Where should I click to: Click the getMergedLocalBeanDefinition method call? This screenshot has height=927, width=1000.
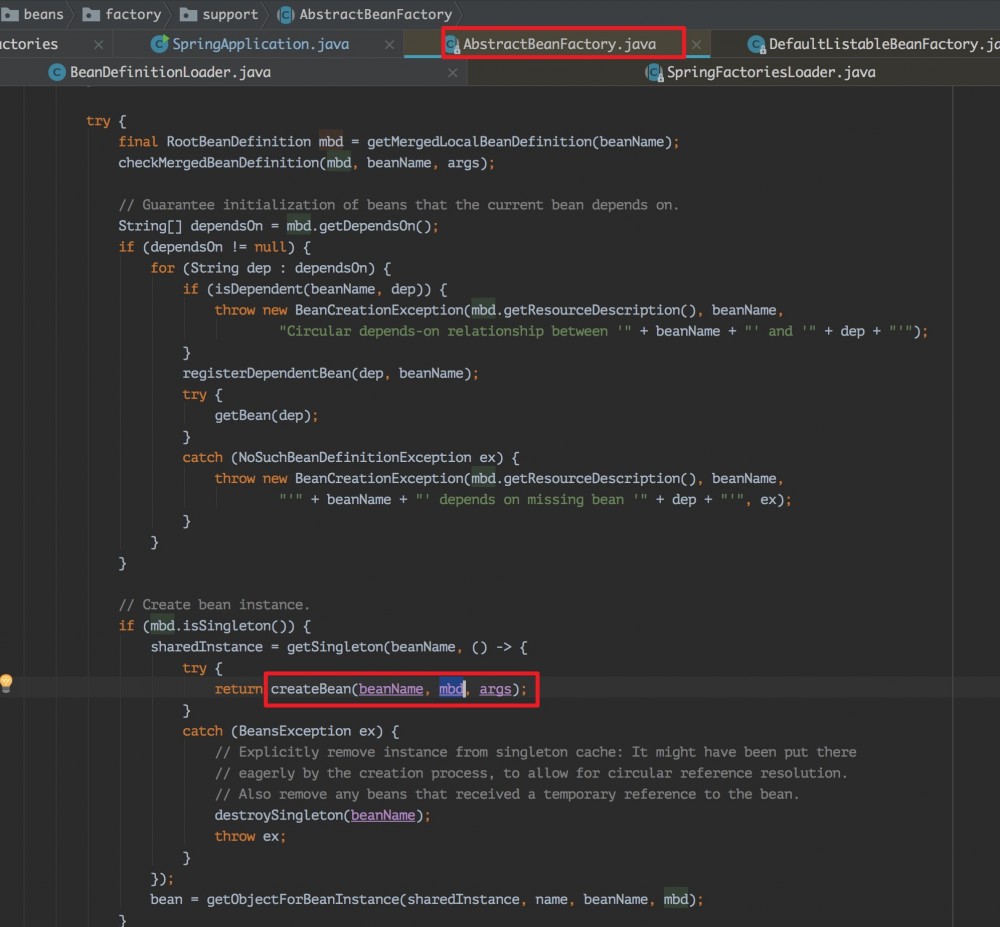[480, 142]
